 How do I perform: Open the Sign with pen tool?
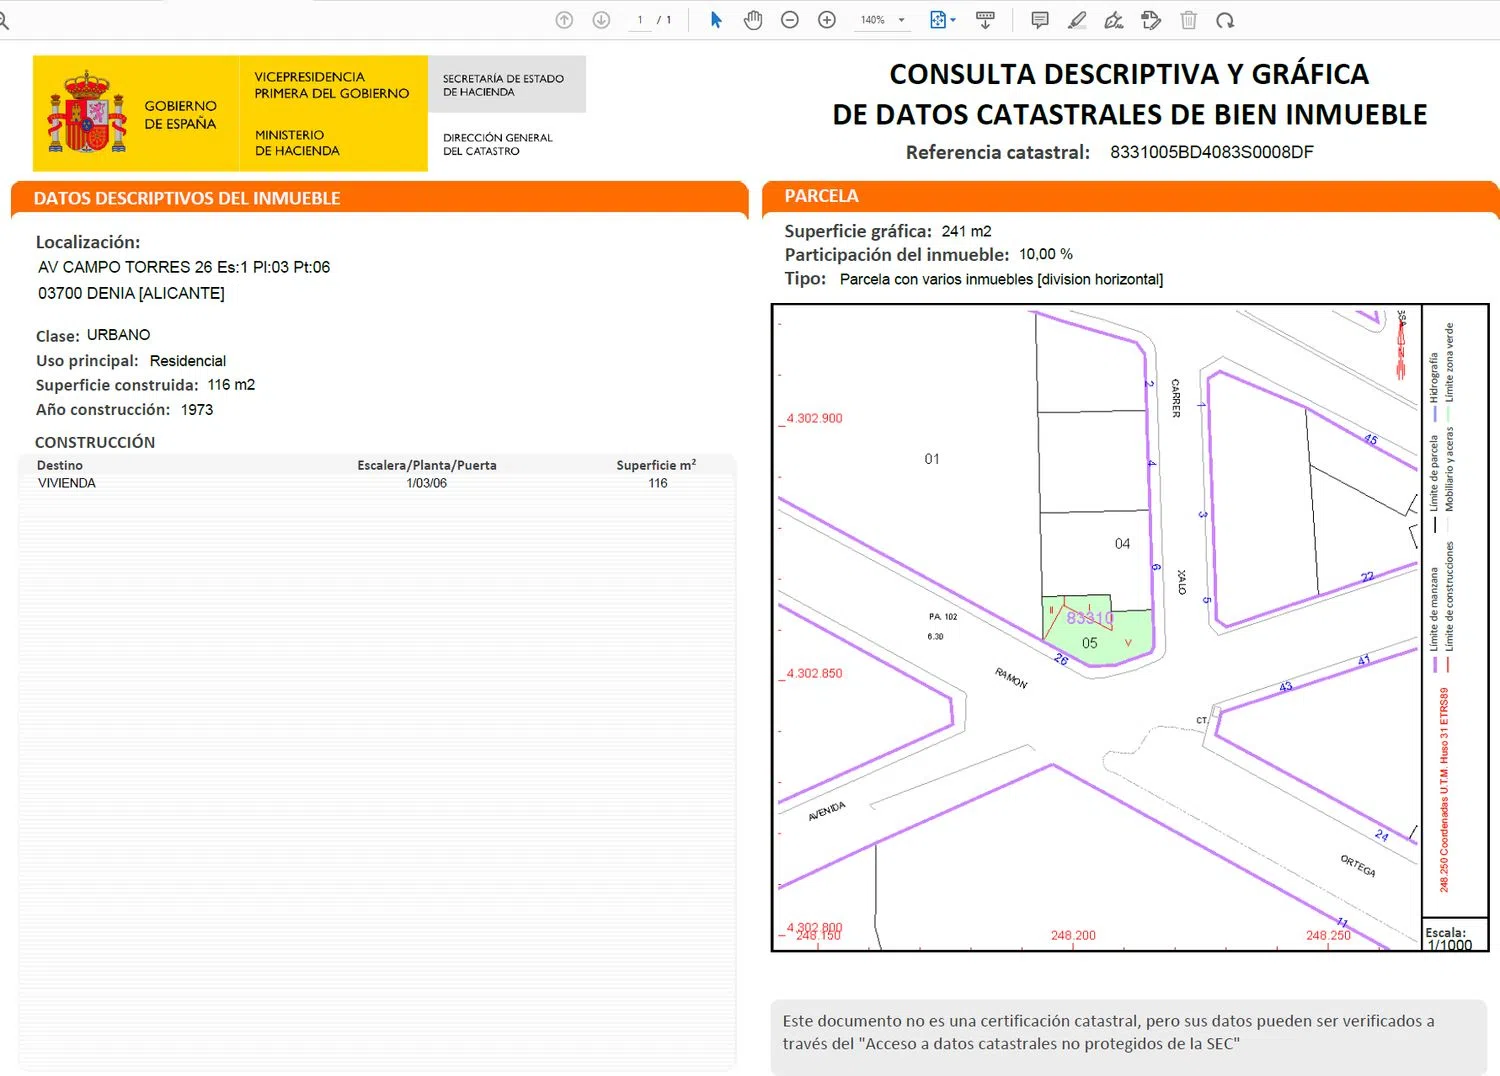[1114, 20]
